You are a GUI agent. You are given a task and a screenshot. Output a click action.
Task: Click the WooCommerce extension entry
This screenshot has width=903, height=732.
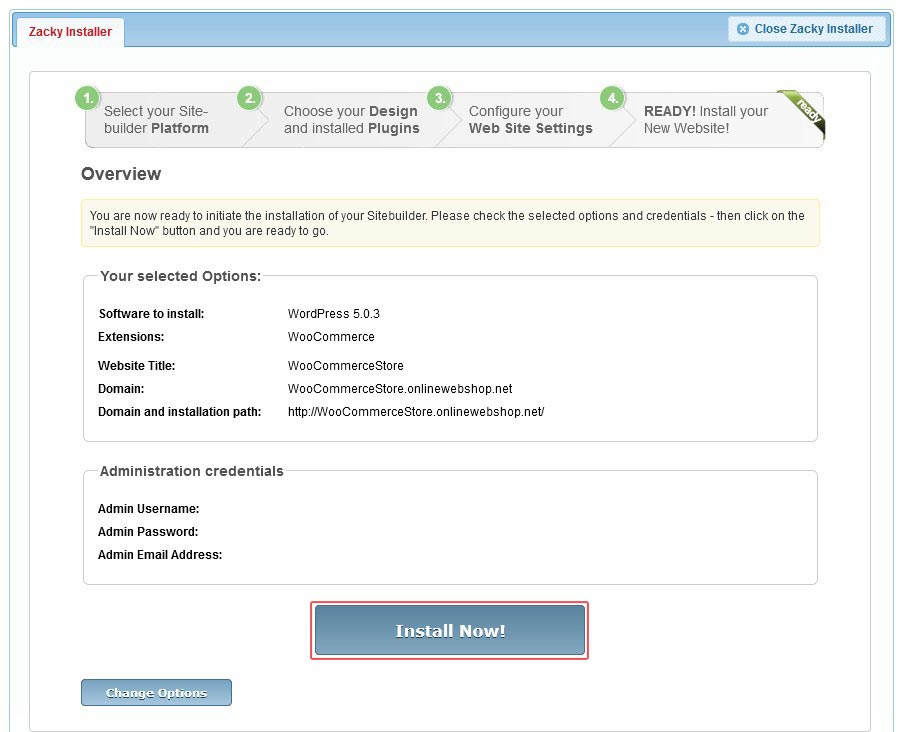tap(331, 336)
